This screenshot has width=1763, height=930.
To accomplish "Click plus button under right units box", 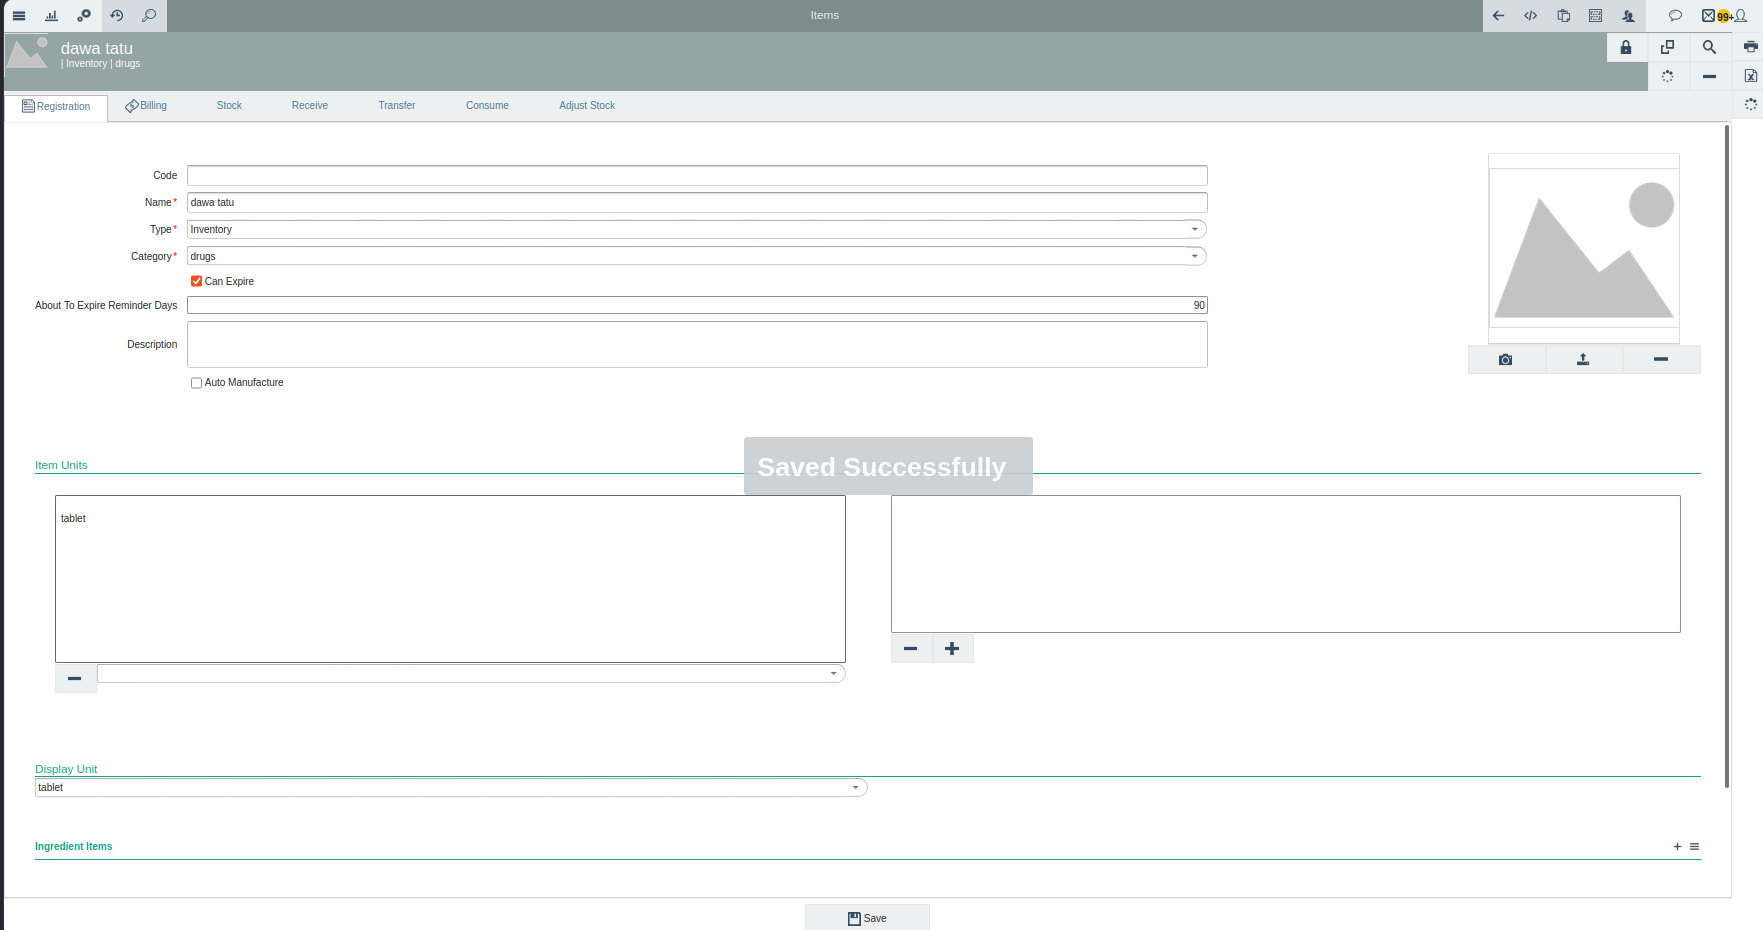I will click(953, 649).
